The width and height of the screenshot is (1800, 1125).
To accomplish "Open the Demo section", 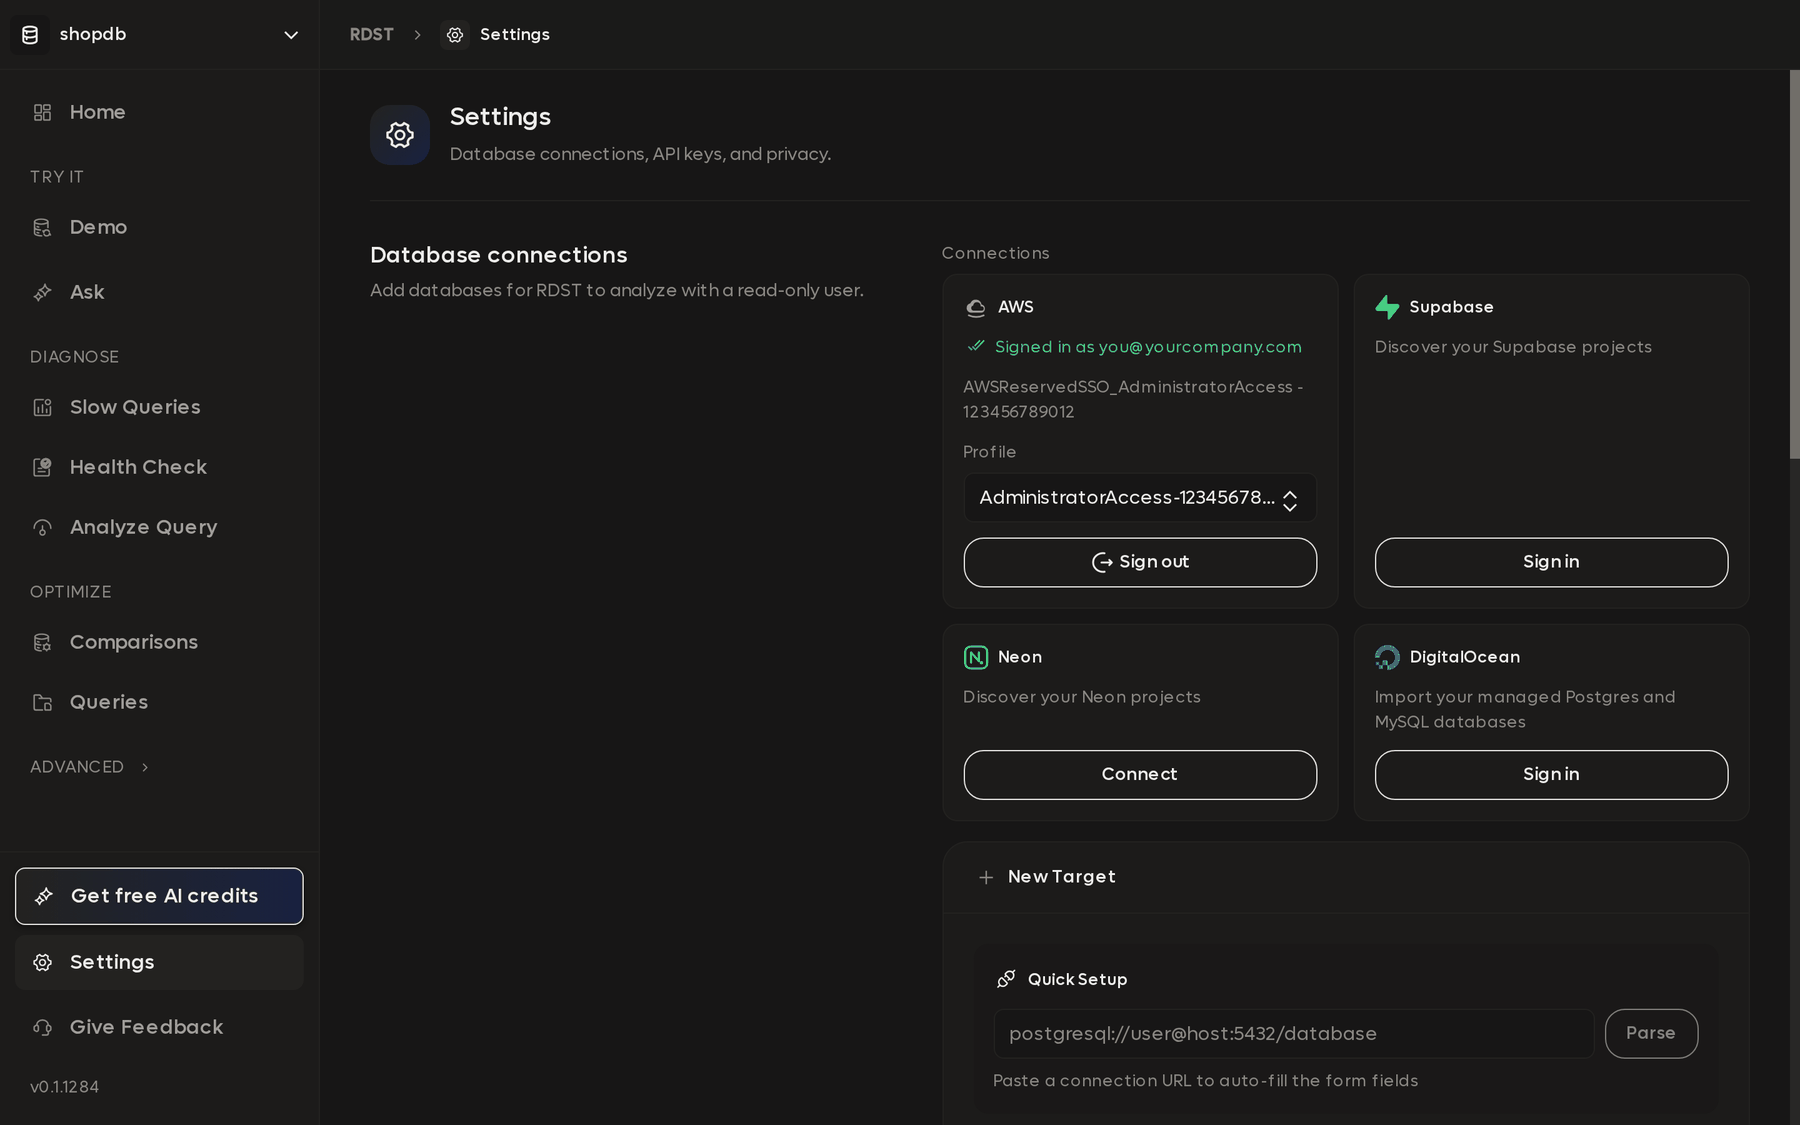I will [159, 227].
